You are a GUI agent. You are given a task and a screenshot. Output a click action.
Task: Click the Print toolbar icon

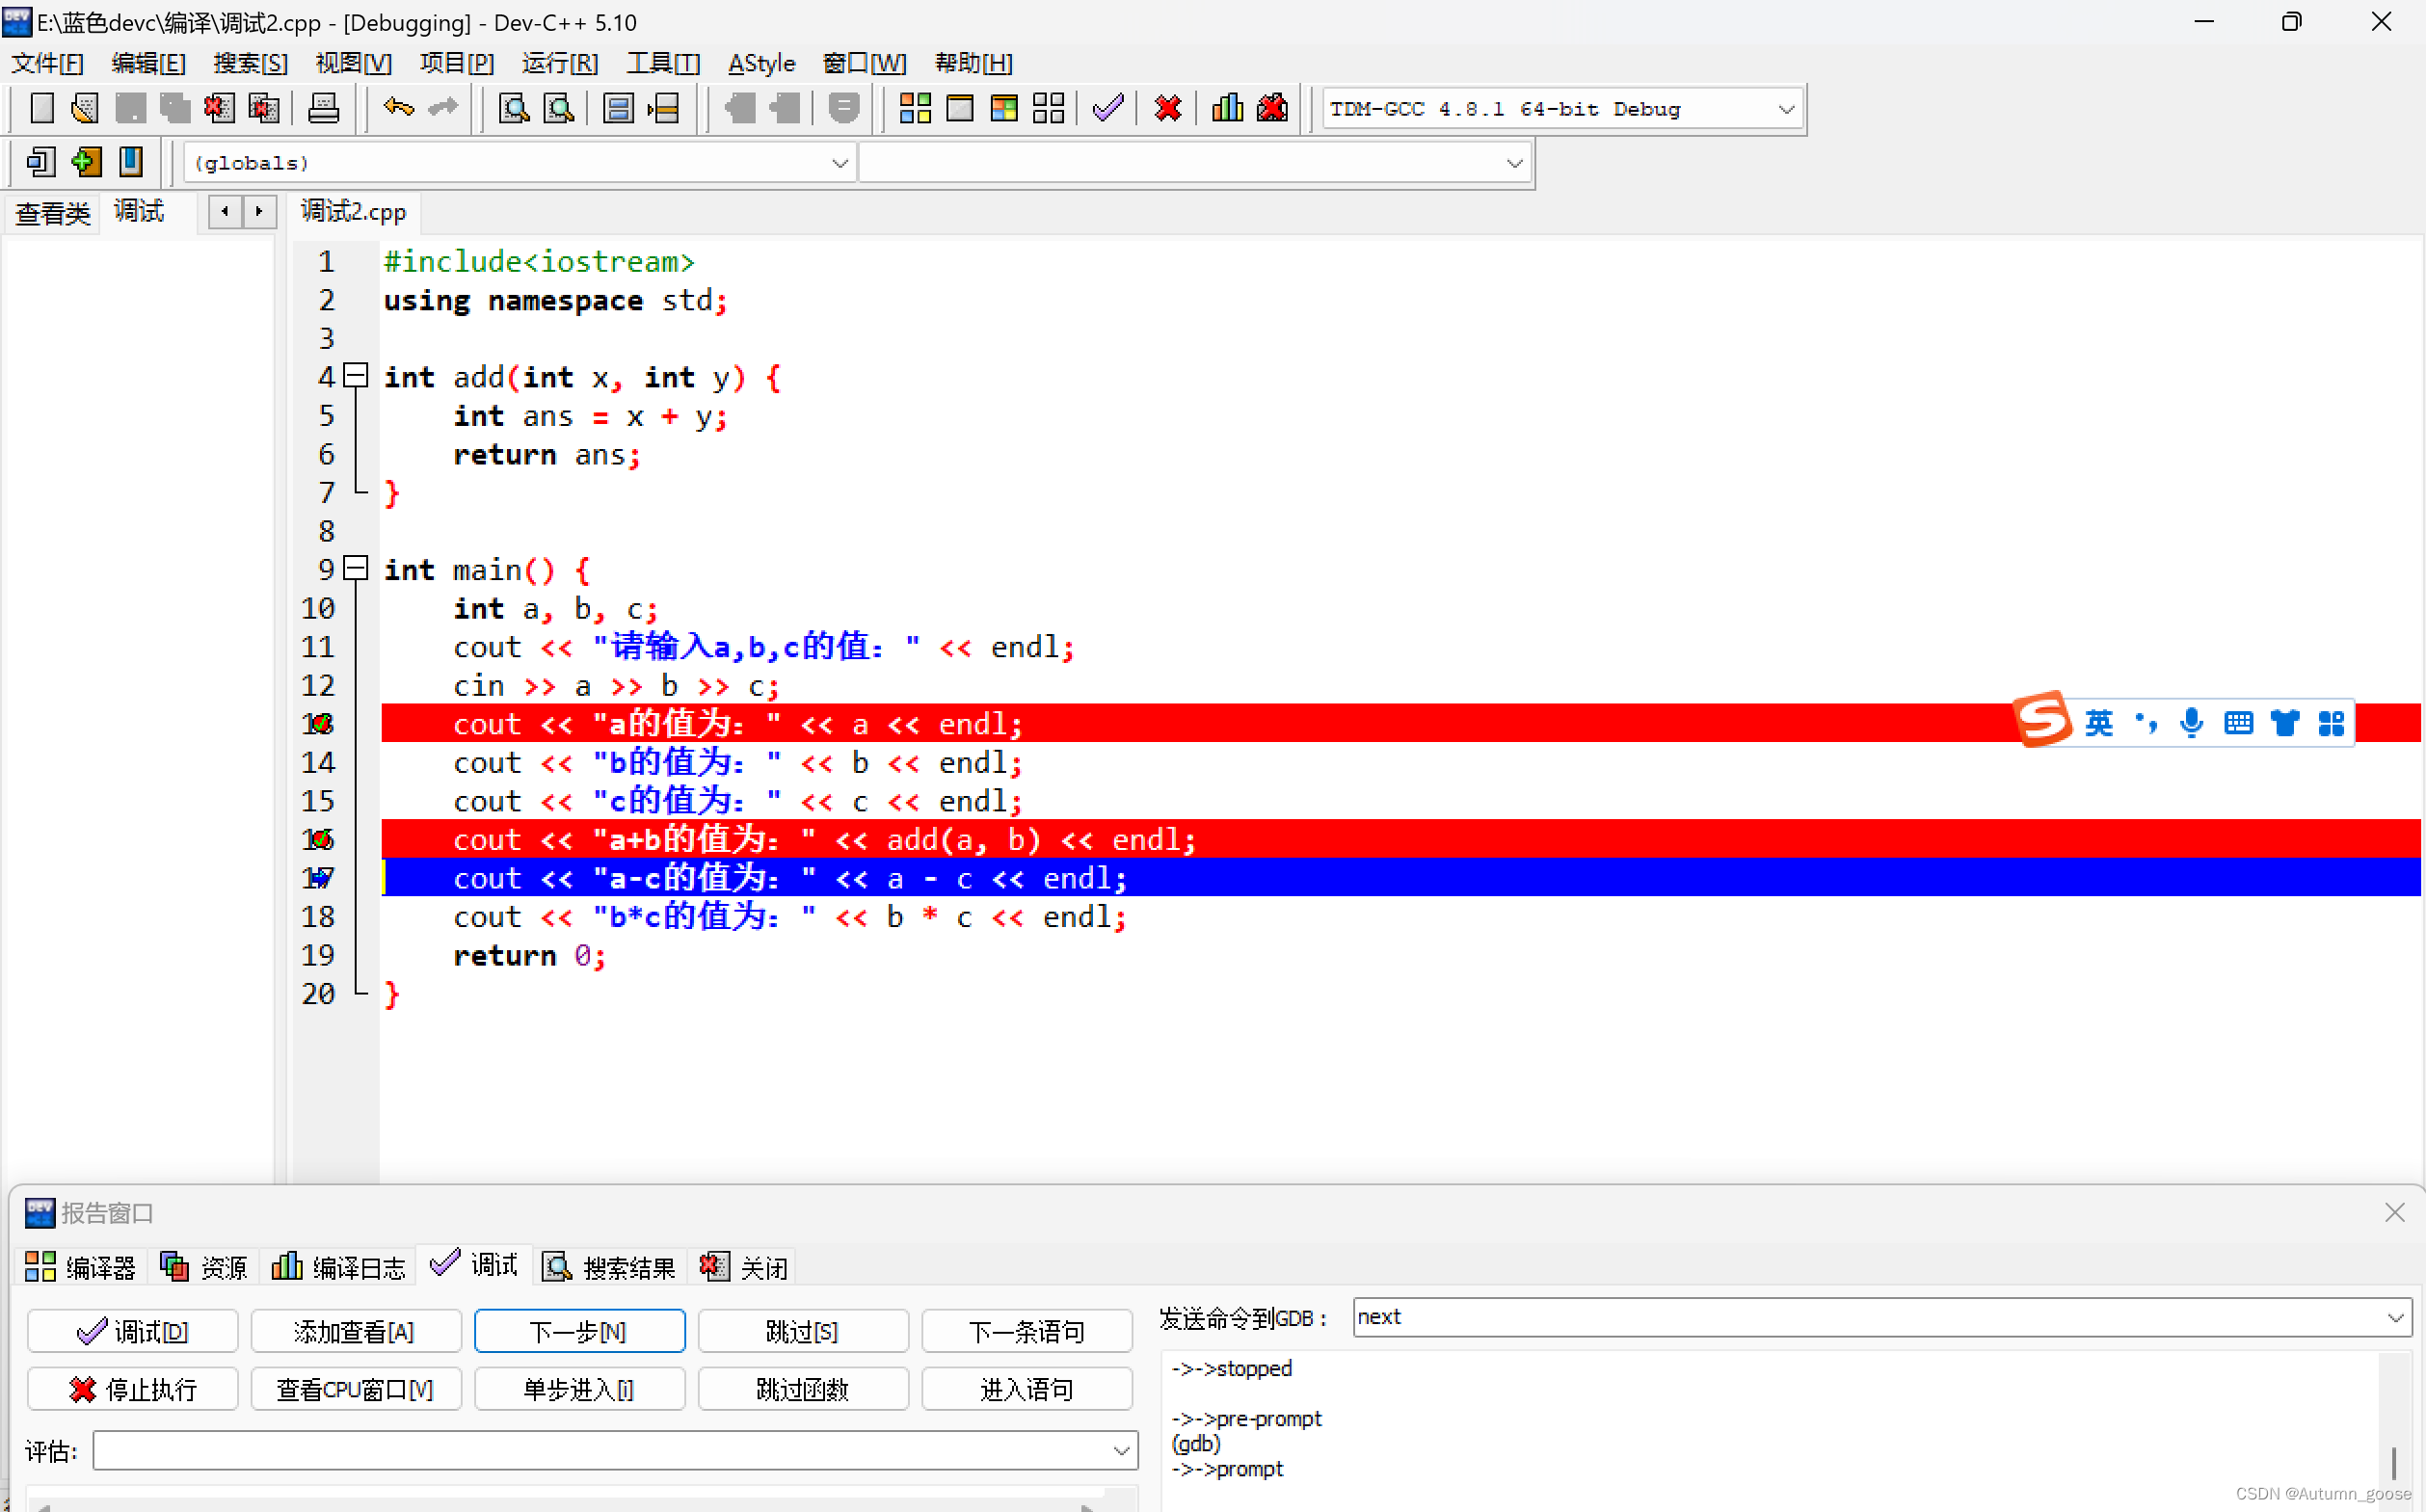coord(323,108)
